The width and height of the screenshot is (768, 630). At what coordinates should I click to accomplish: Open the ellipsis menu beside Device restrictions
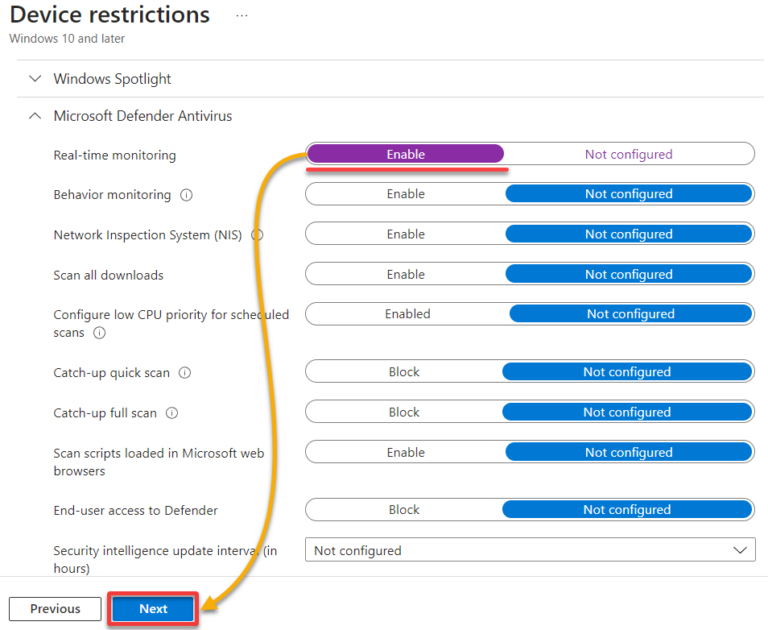pos(241,16)
